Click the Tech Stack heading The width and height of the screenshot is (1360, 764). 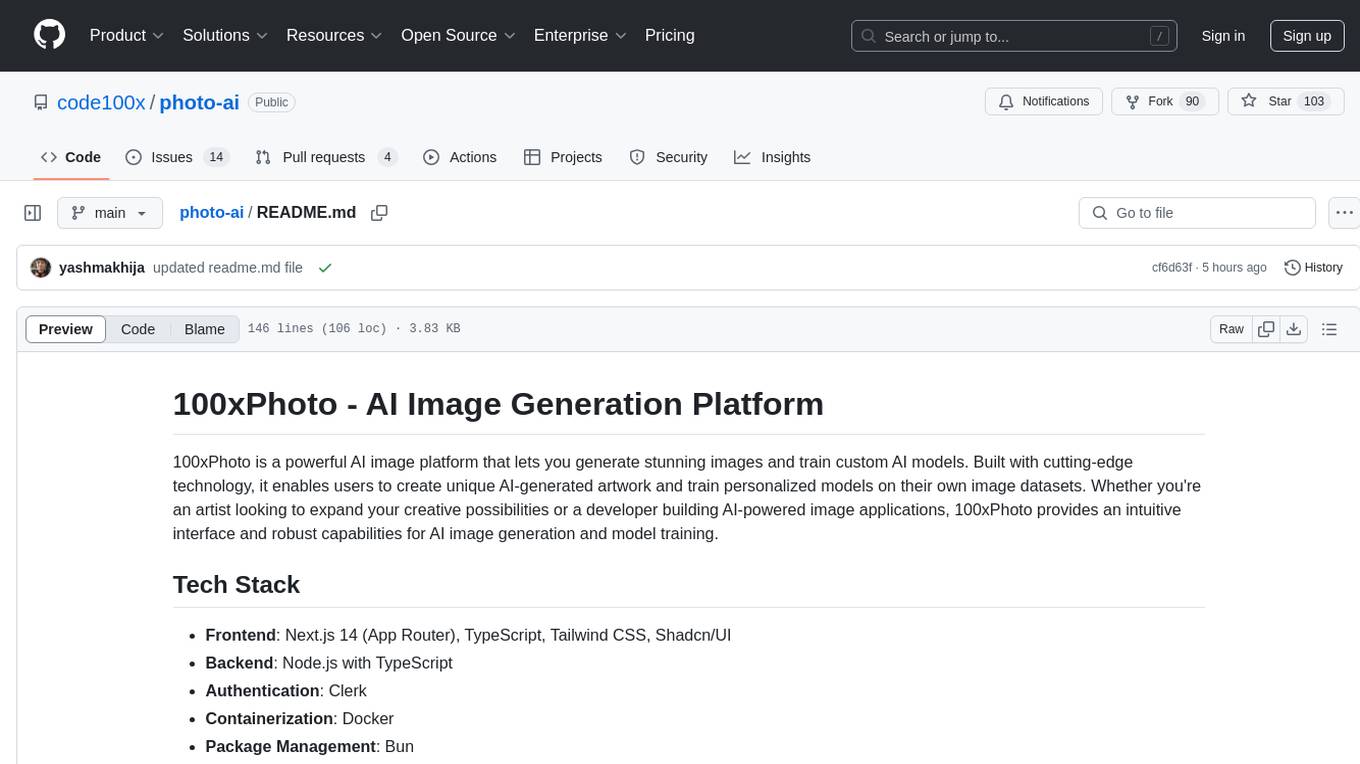pos(236,585)
